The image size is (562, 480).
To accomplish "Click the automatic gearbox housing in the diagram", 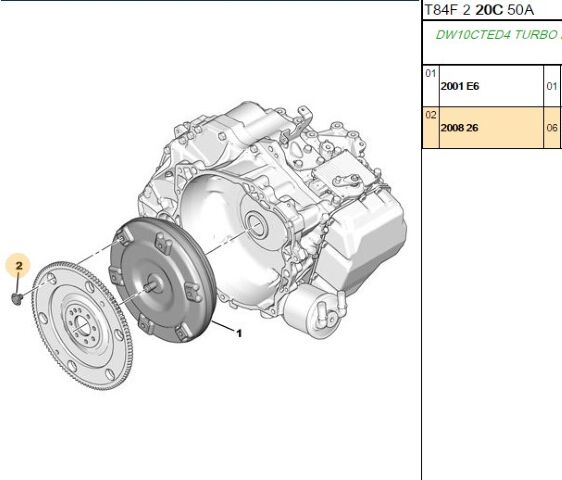I will click(x=272, y=219).
